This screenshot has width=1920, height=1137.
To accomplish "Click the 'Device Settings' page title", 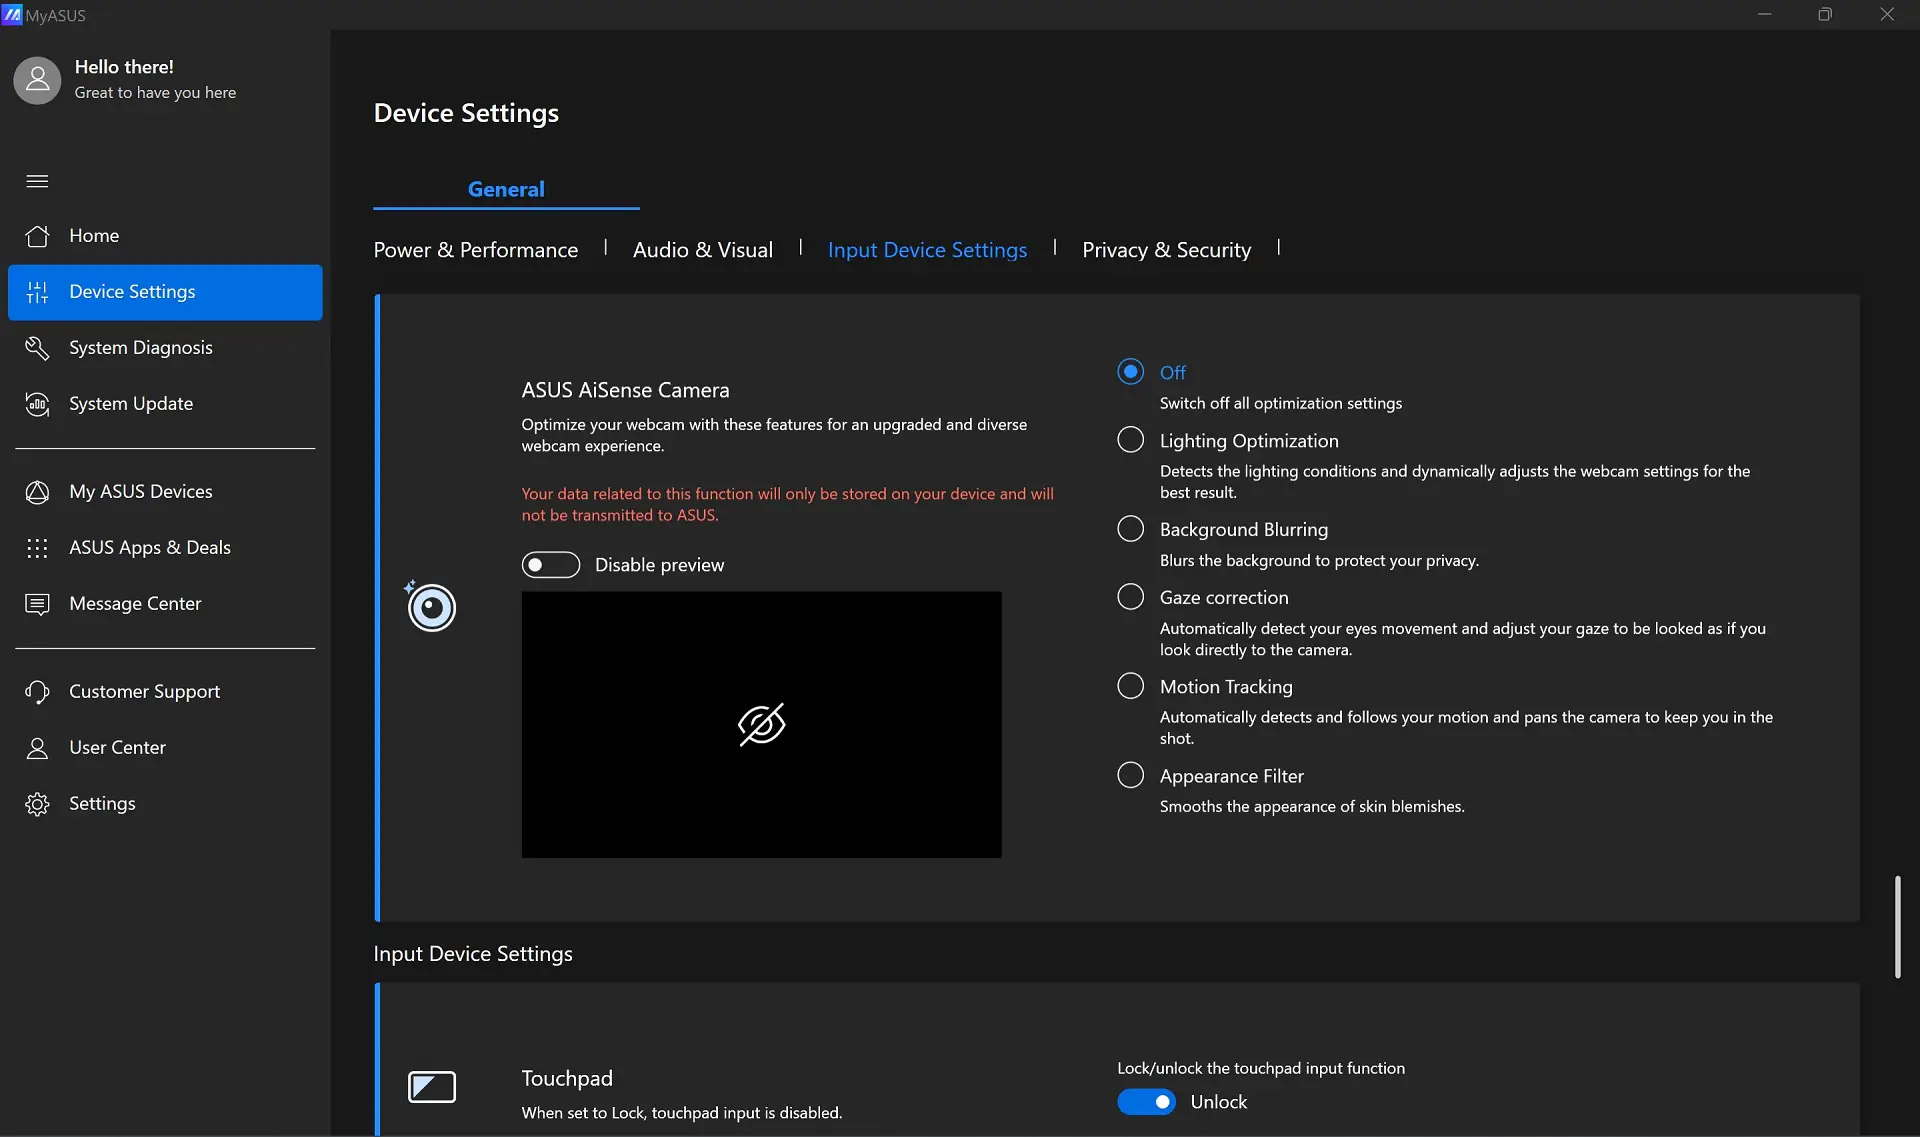I will coord(466,113).
